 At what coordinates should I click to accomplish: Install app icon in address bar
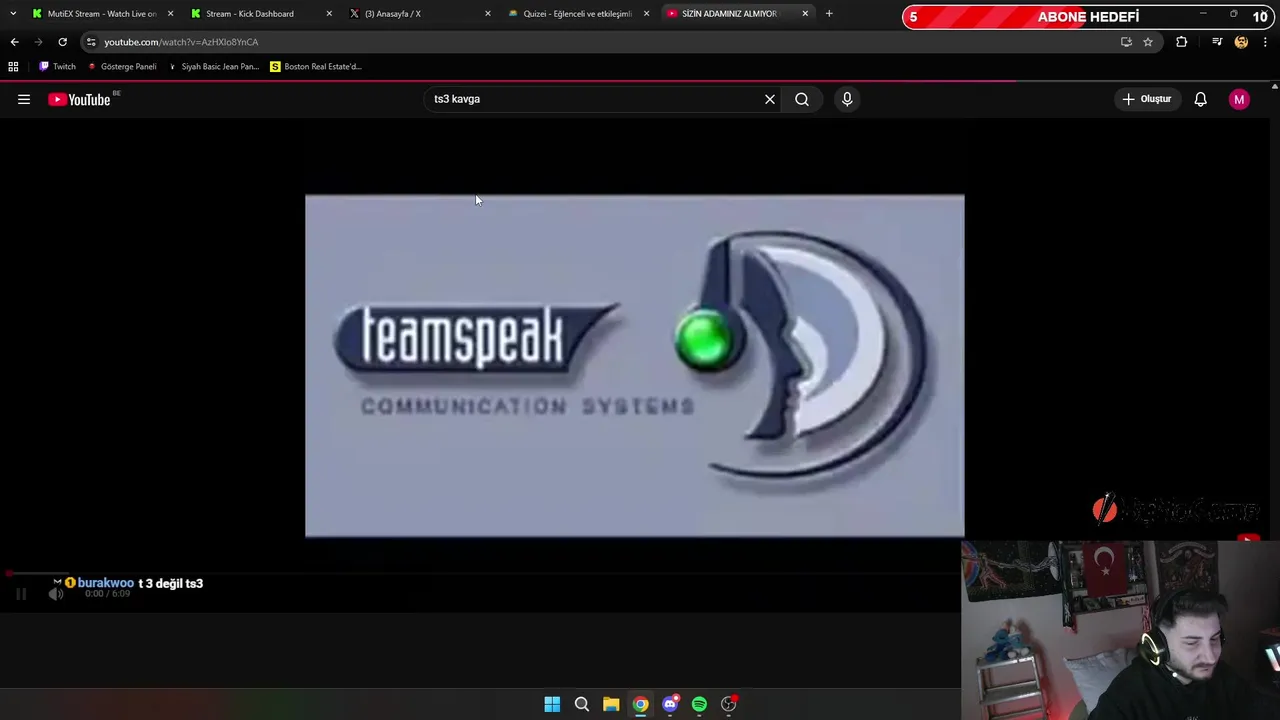click(1126, 42)
